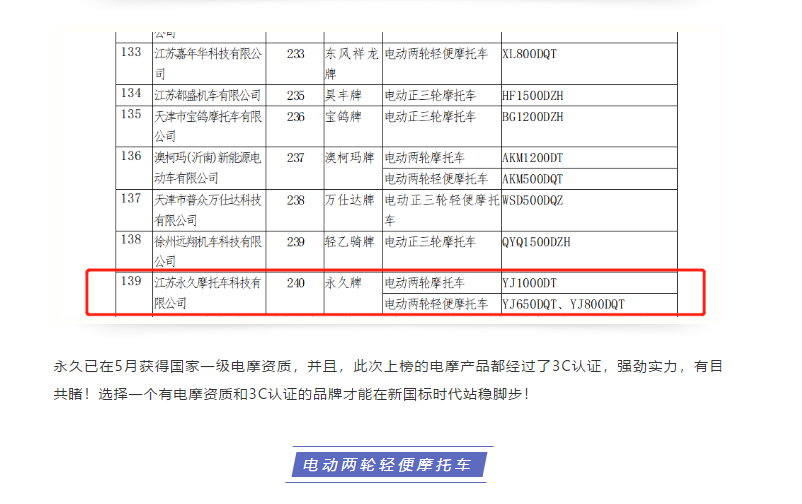802x504 pixels.
Task: Click row number 137
Action: 131,198
